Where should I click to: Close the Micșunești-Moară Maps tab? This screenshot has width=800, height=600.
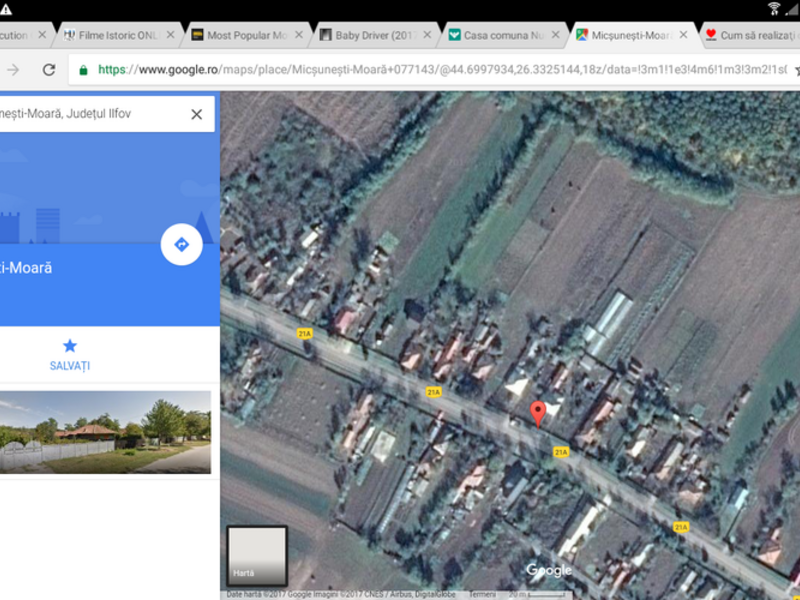[x=682, y=35]
